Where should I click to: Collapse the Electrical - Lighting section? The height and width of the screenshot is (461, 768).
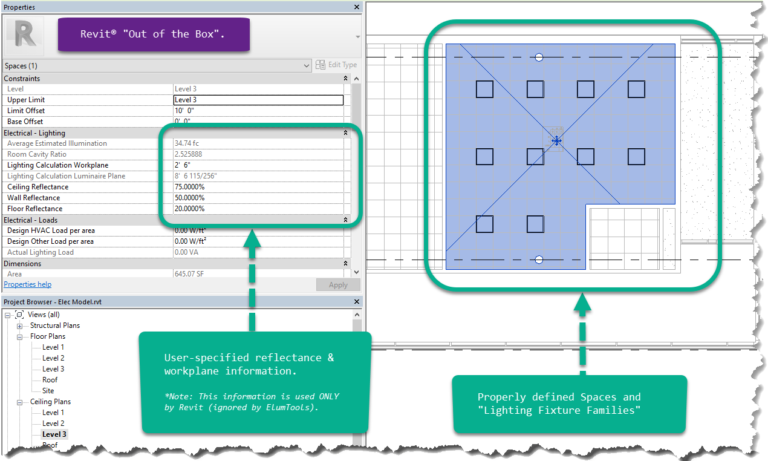tap(345, 133)
